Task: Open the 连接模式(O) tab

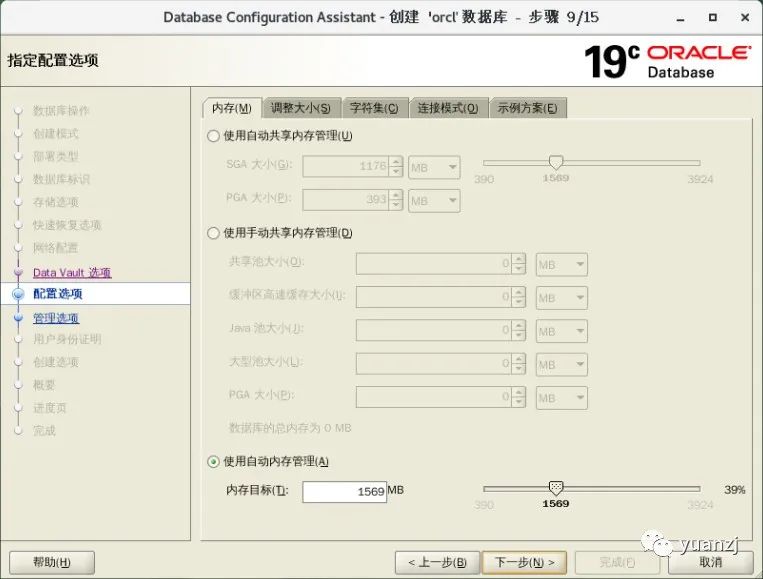Action: pyautogui.click(x=448, y=108)
